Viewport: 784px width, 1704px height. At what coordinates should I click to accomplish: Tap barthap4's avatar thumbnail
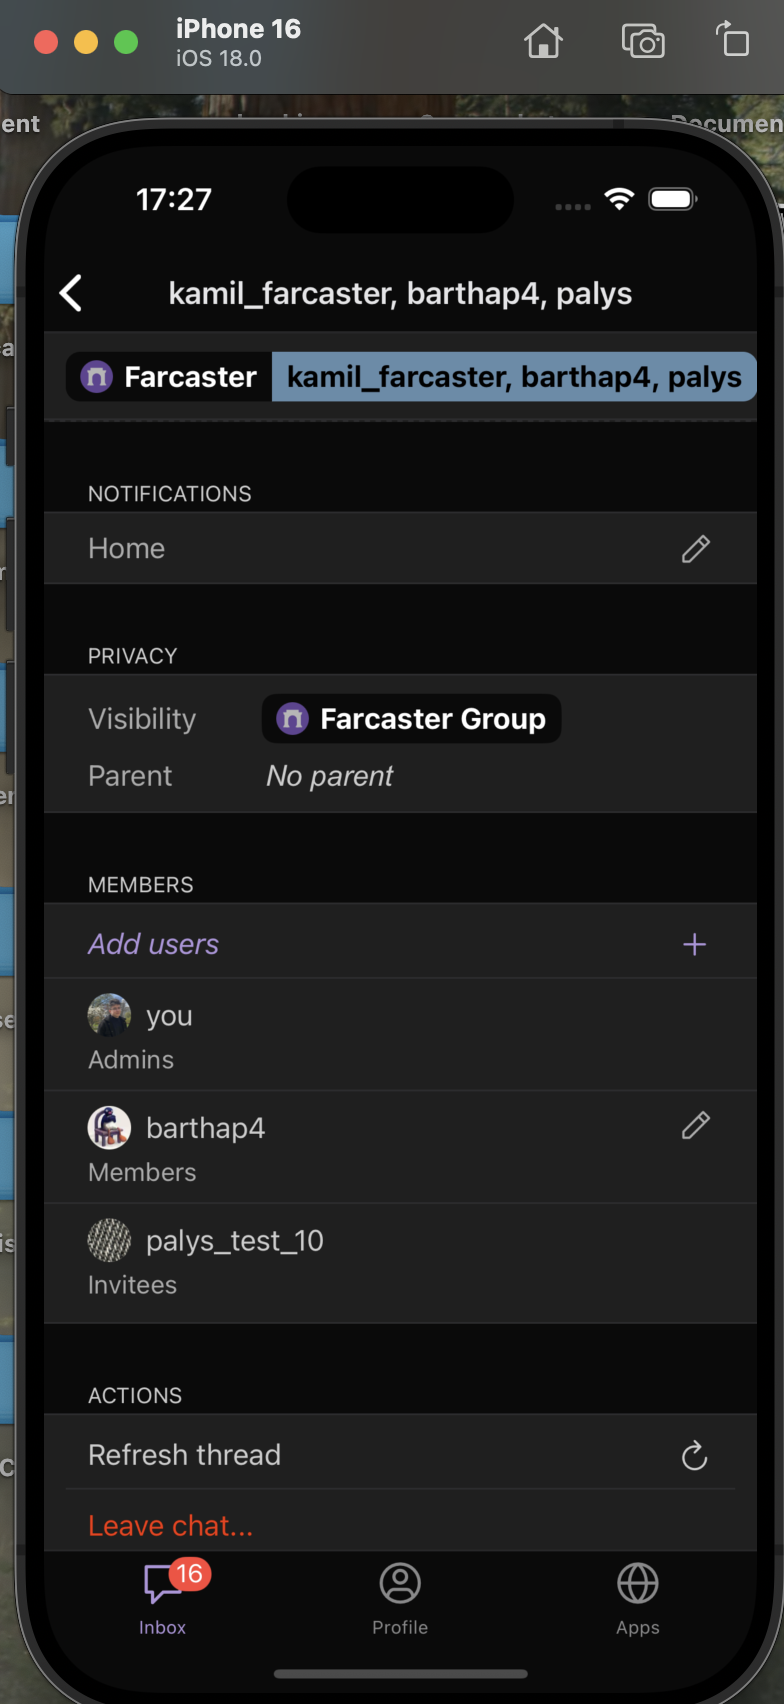(x=109, y=1128)
